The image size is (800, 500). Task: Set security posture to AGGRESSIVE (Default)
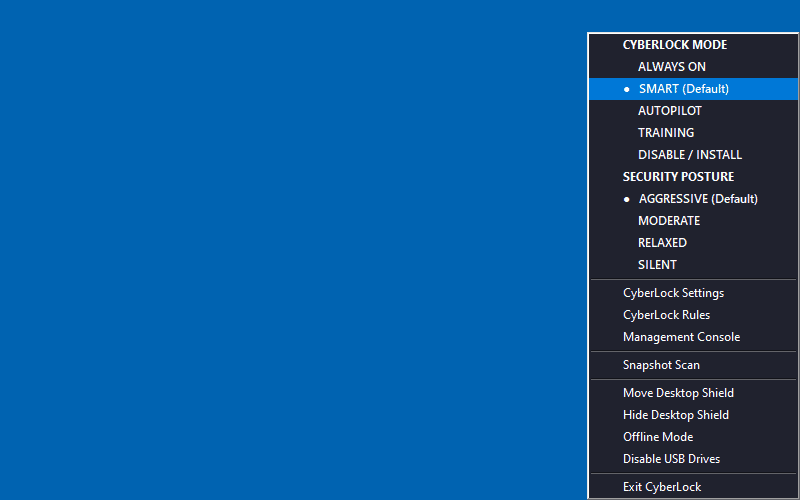(698, 199)
